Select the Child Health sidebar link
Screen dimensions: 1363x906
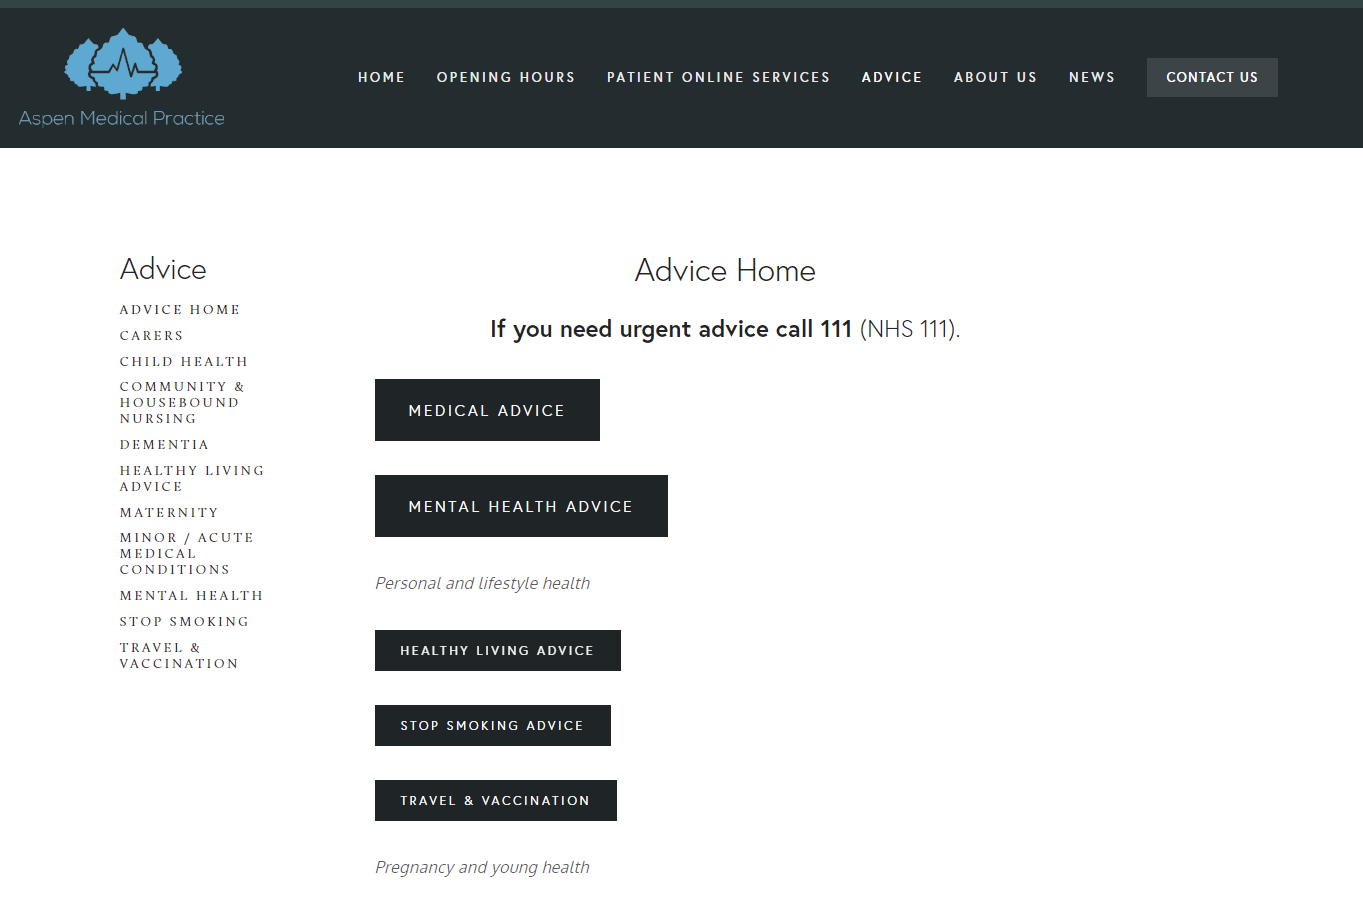(184, 362)
